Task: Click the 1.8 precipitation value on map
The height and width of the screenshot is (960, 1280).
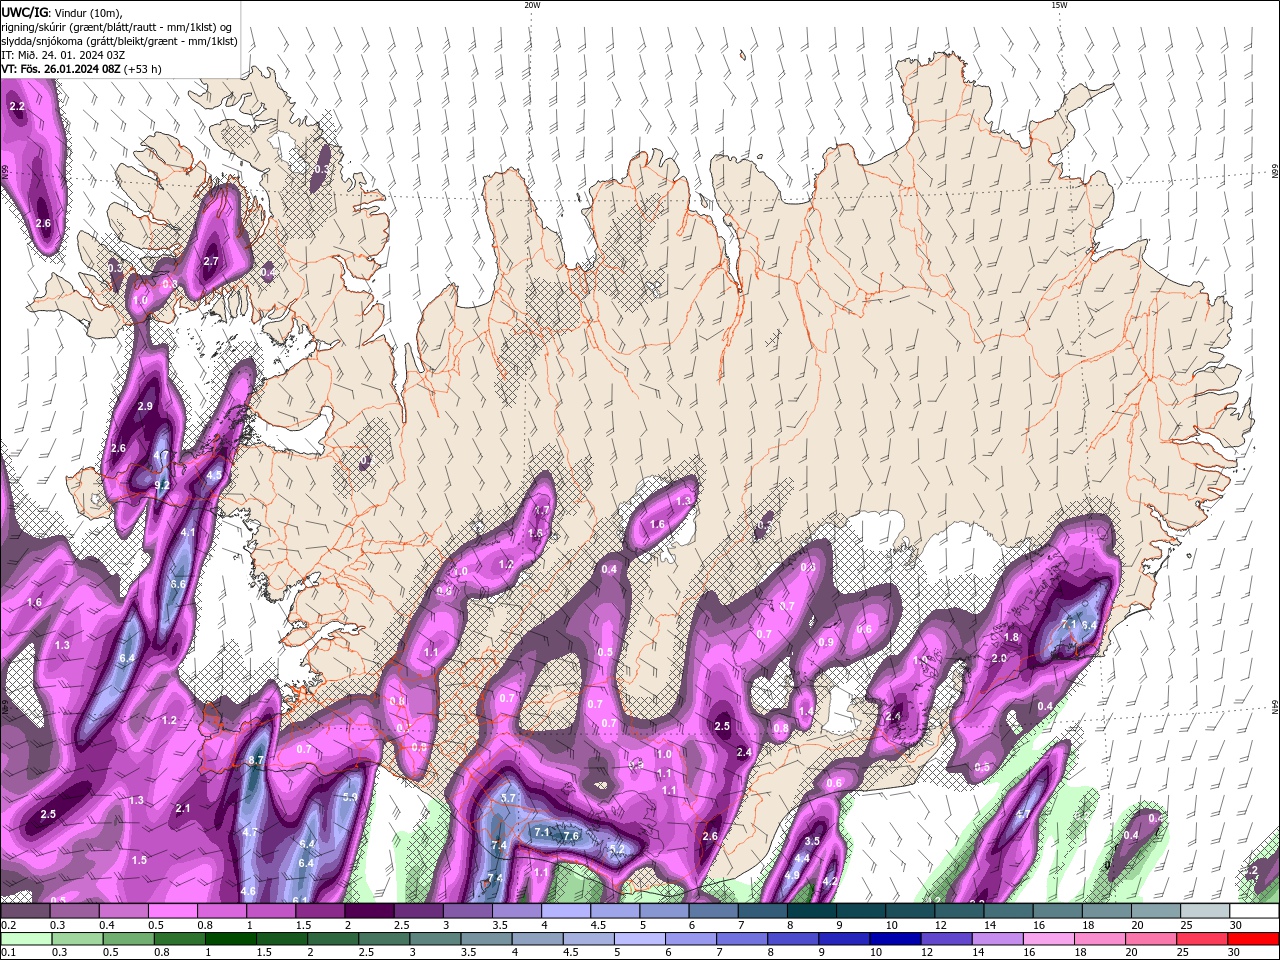Action: point(1011,637)
